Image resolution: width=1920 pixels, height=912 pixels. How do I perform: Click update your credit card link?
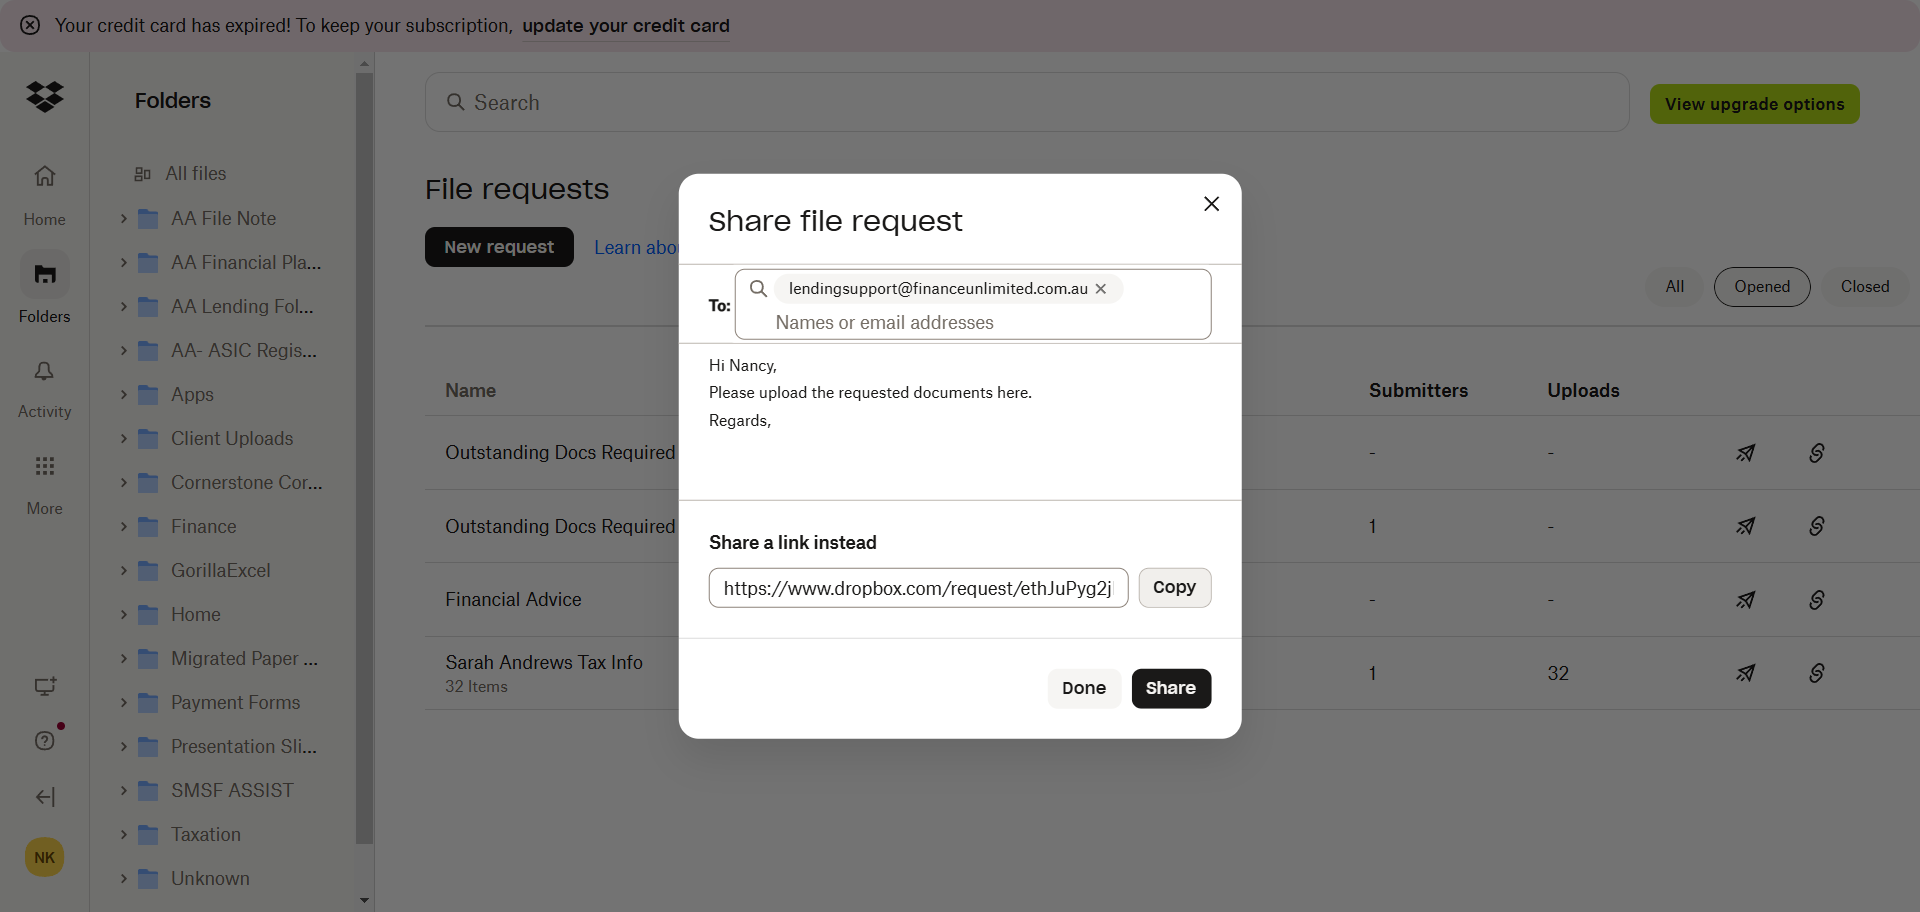click(625, 26)
